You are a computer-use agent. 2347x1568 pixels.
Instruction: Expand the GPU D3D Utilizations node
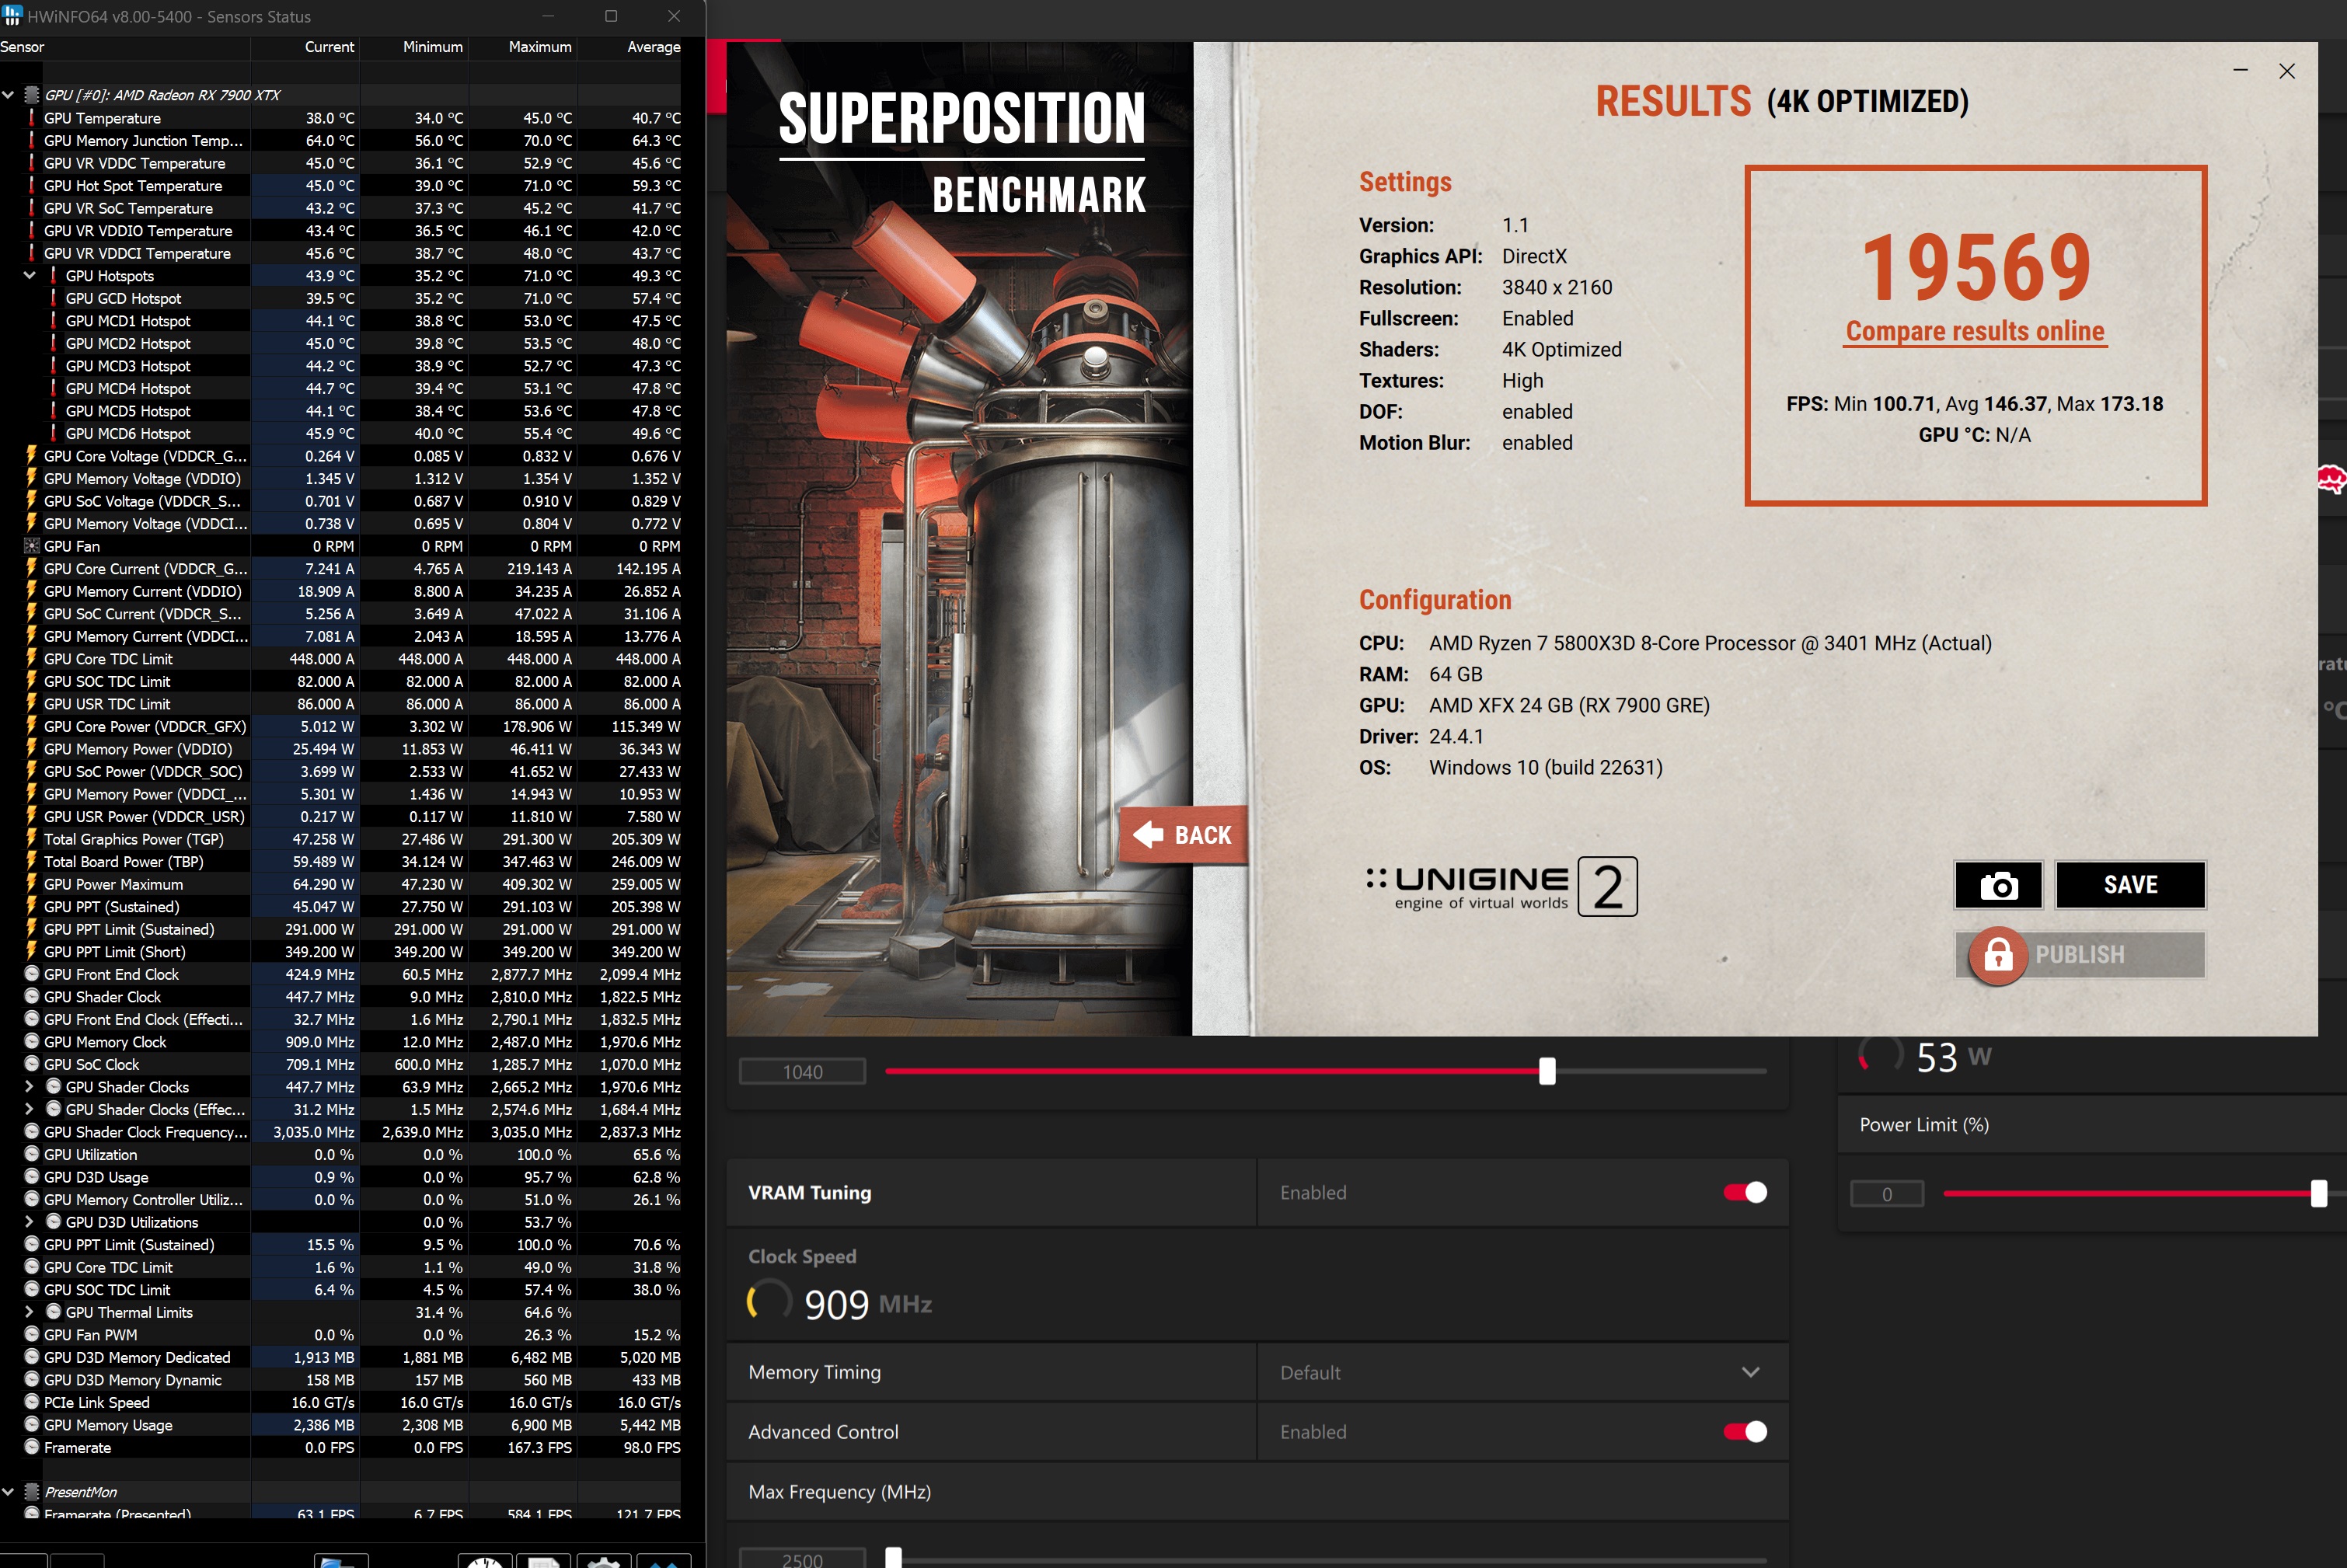coord(29,1222)
